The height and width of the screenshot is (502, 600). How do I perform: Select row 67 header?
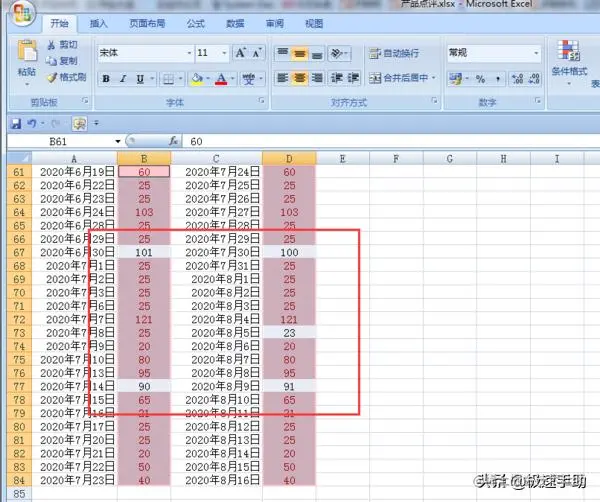19,253
